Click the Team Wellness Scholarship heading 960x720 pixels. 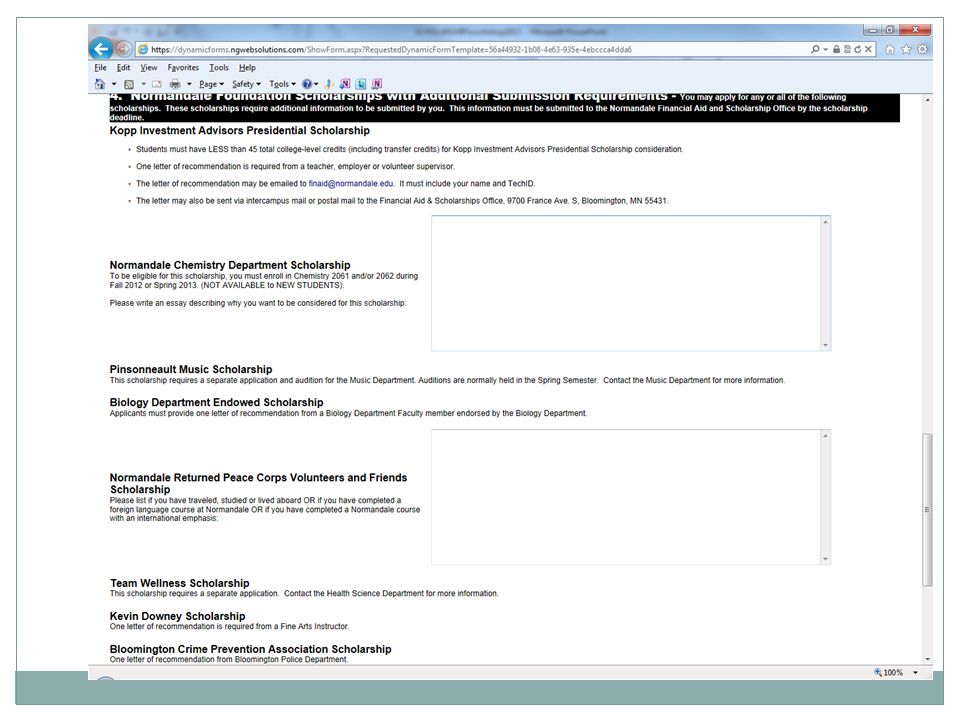(x=179, y=583)
